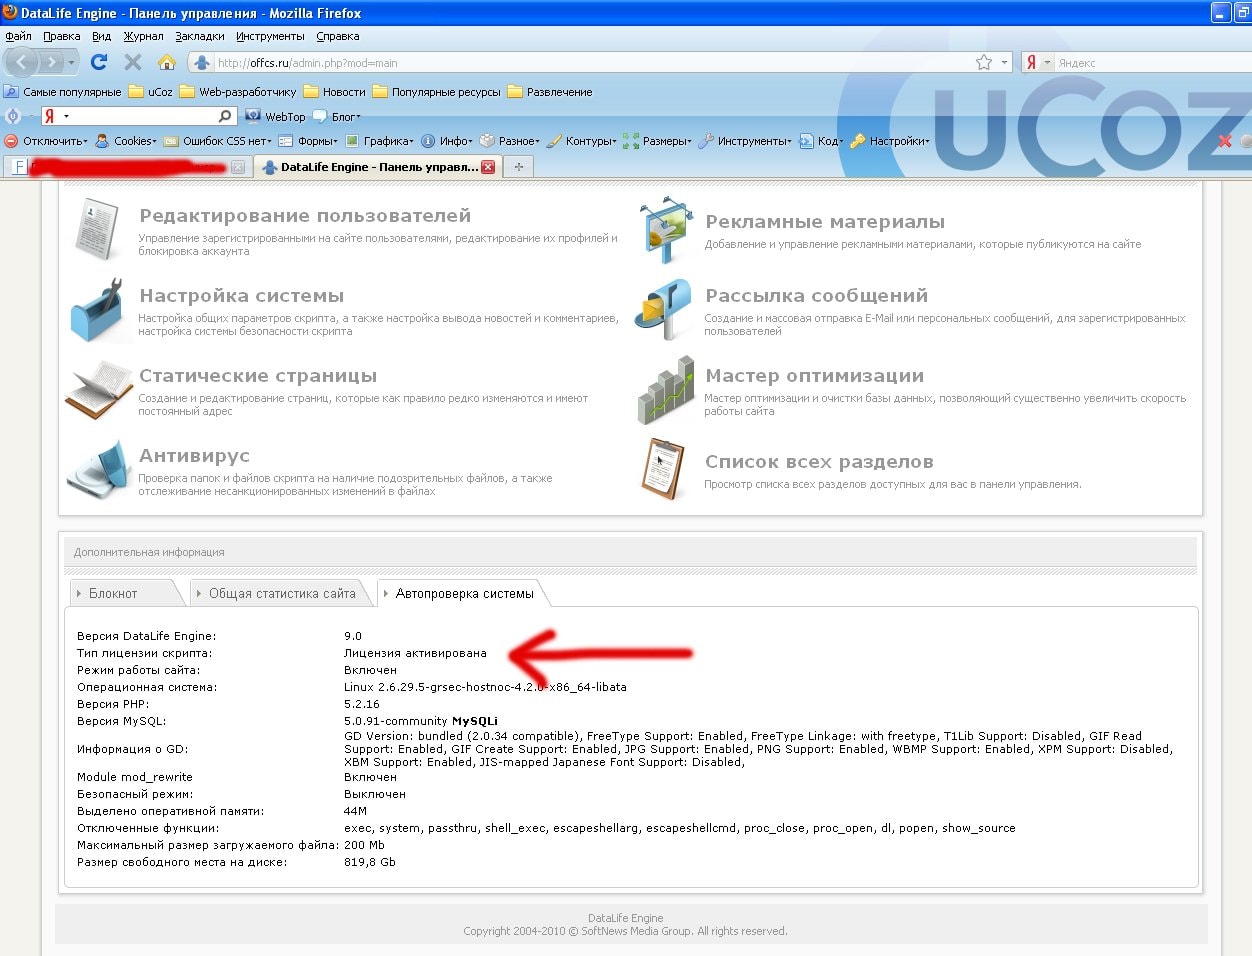Open the Контуры developer toolbar menu
The width and height of the screenshot is (1252, 956).
(x=582, y=141)
